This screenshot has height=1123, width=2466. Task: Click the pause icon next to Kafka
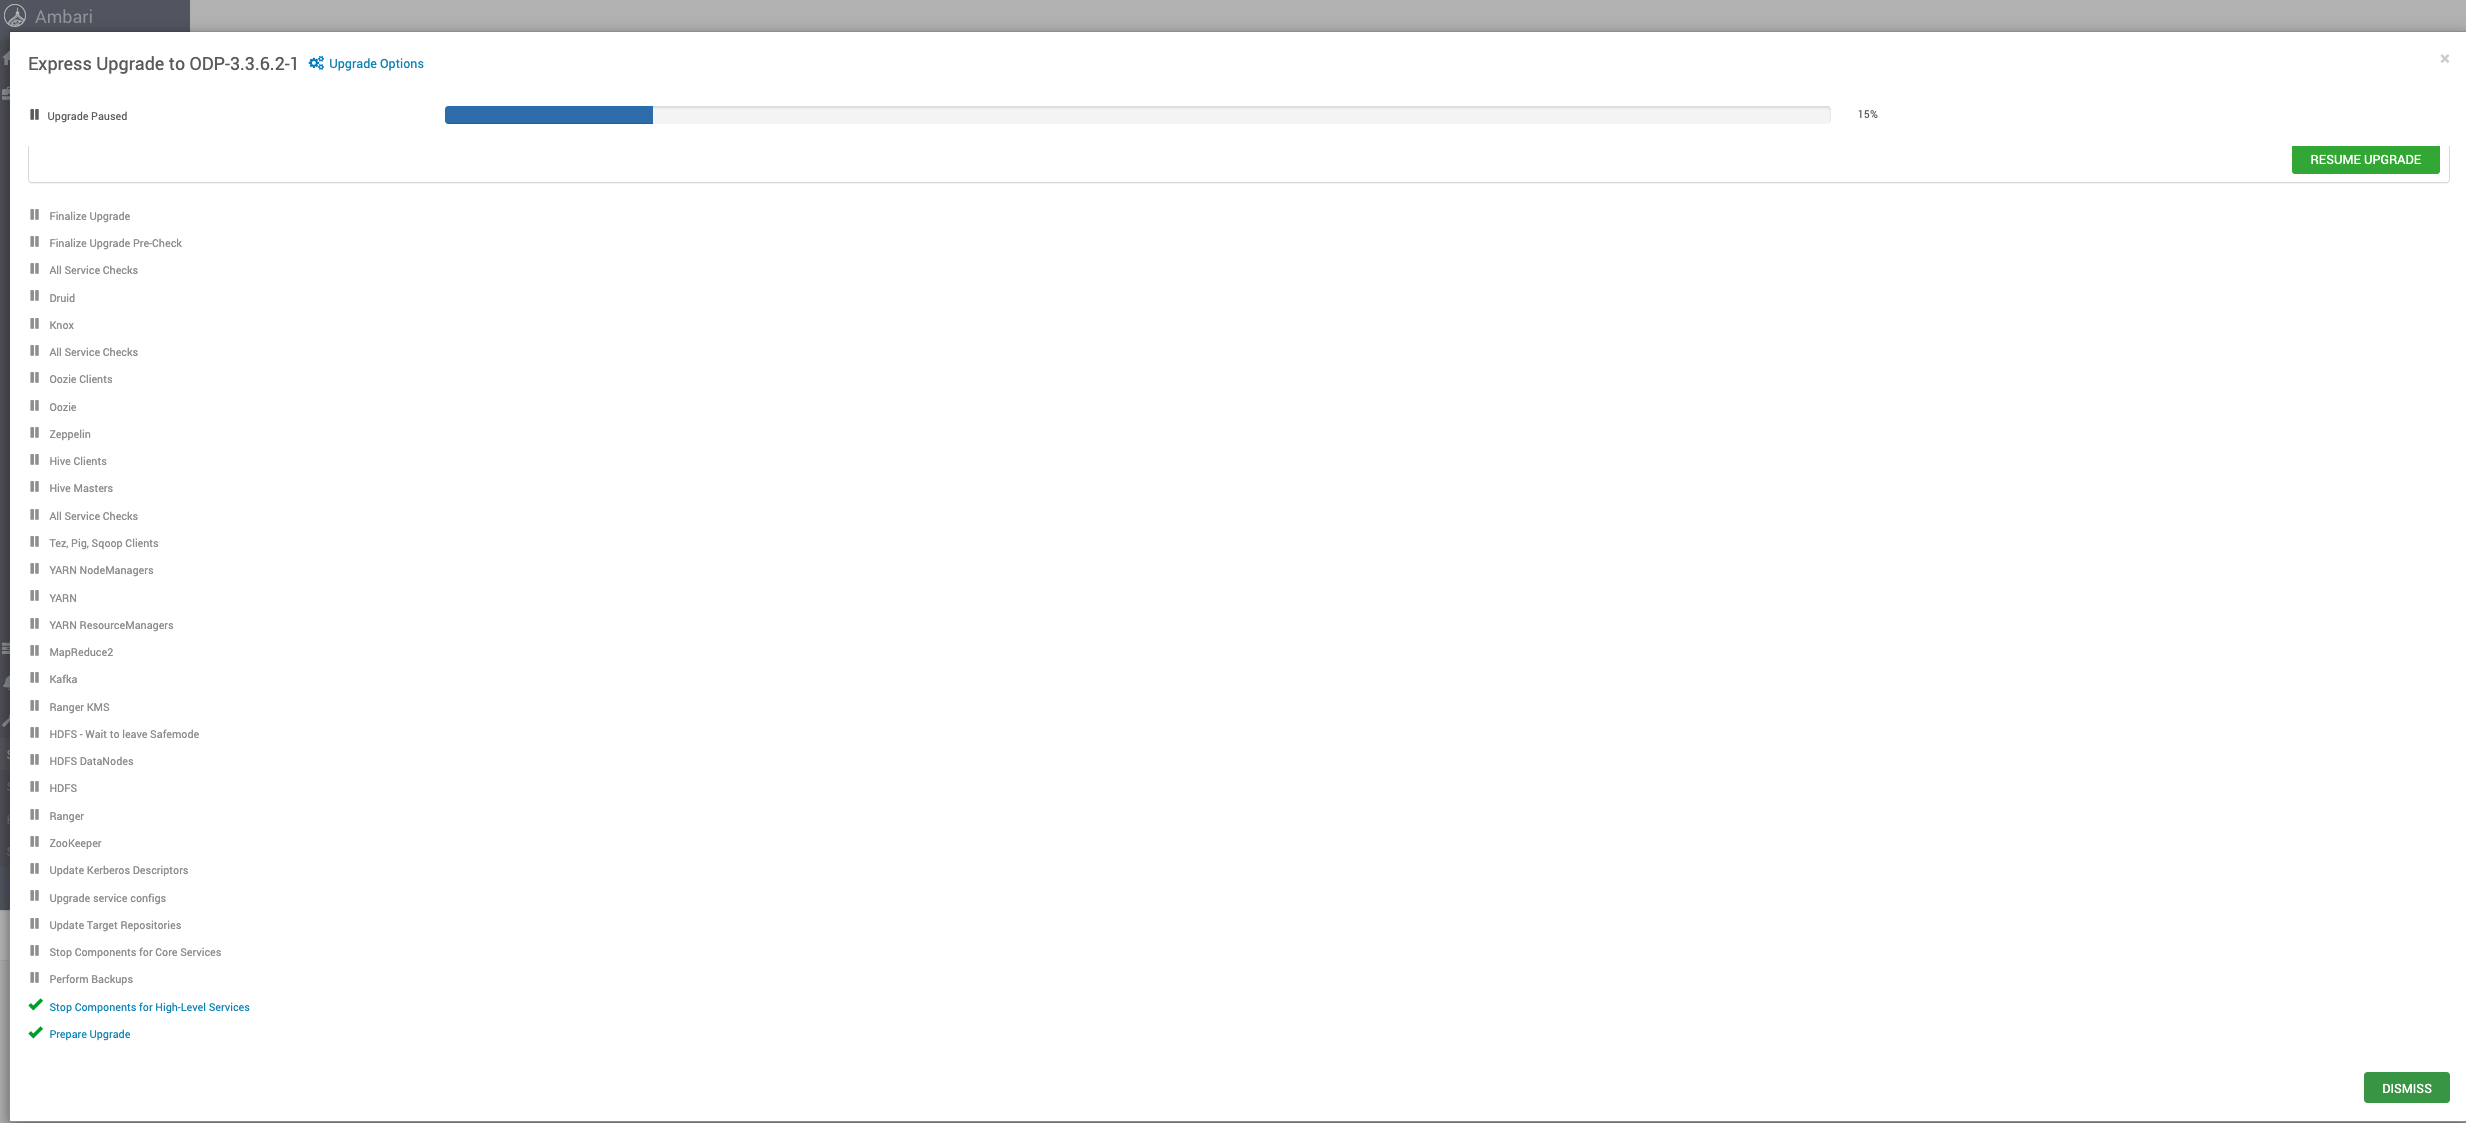coord(34,678)
